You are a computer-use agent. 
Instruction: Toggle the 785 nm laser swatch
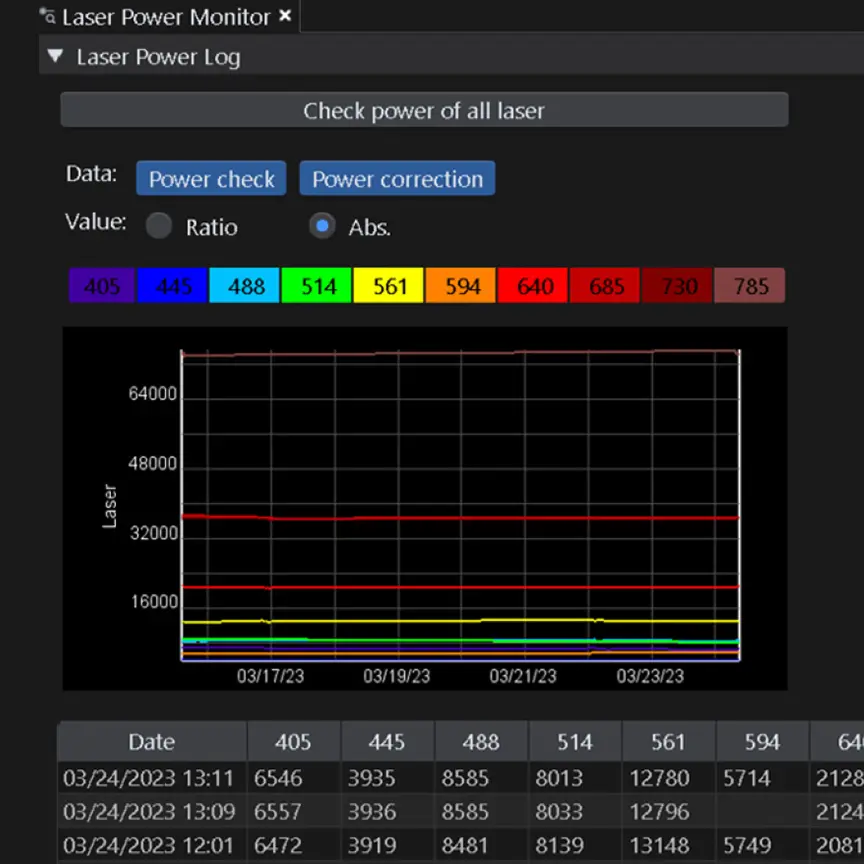click(750, 286)
